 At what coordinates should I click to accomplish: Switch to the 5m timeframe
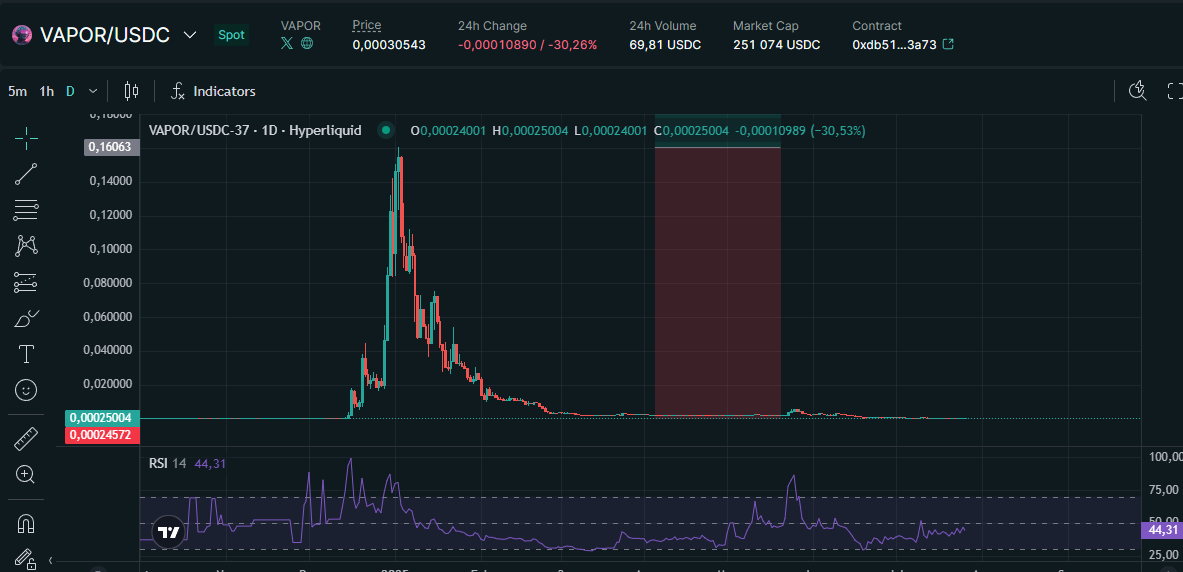coord(17,91)
